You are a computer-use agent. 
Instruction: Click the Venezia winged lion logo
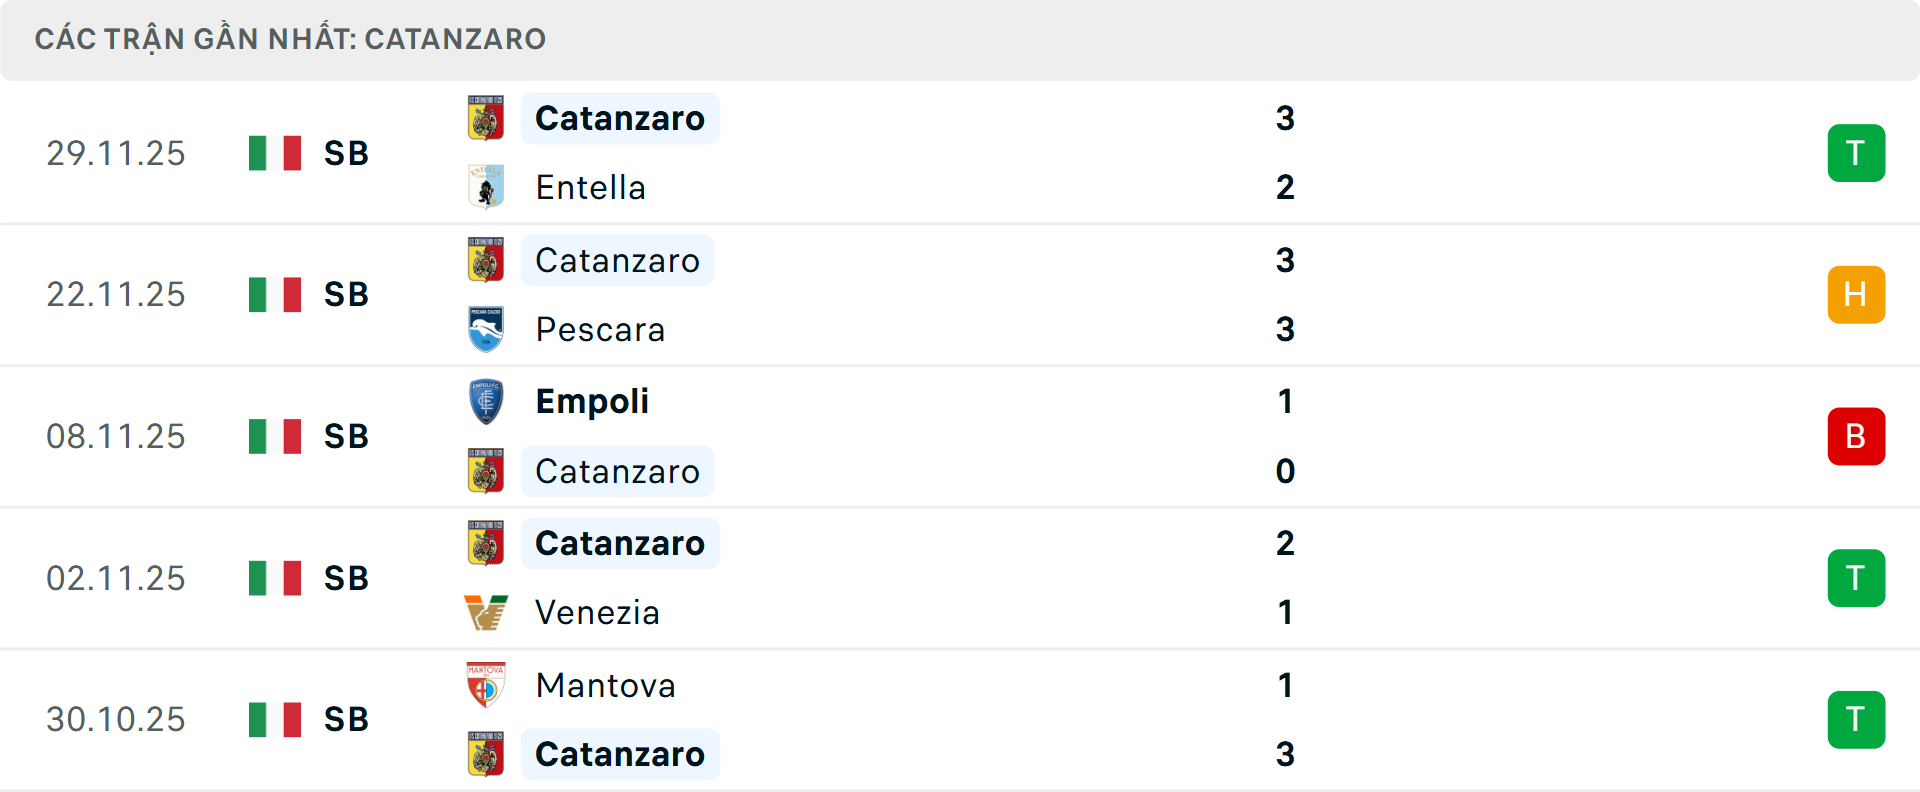pos(486,612)
